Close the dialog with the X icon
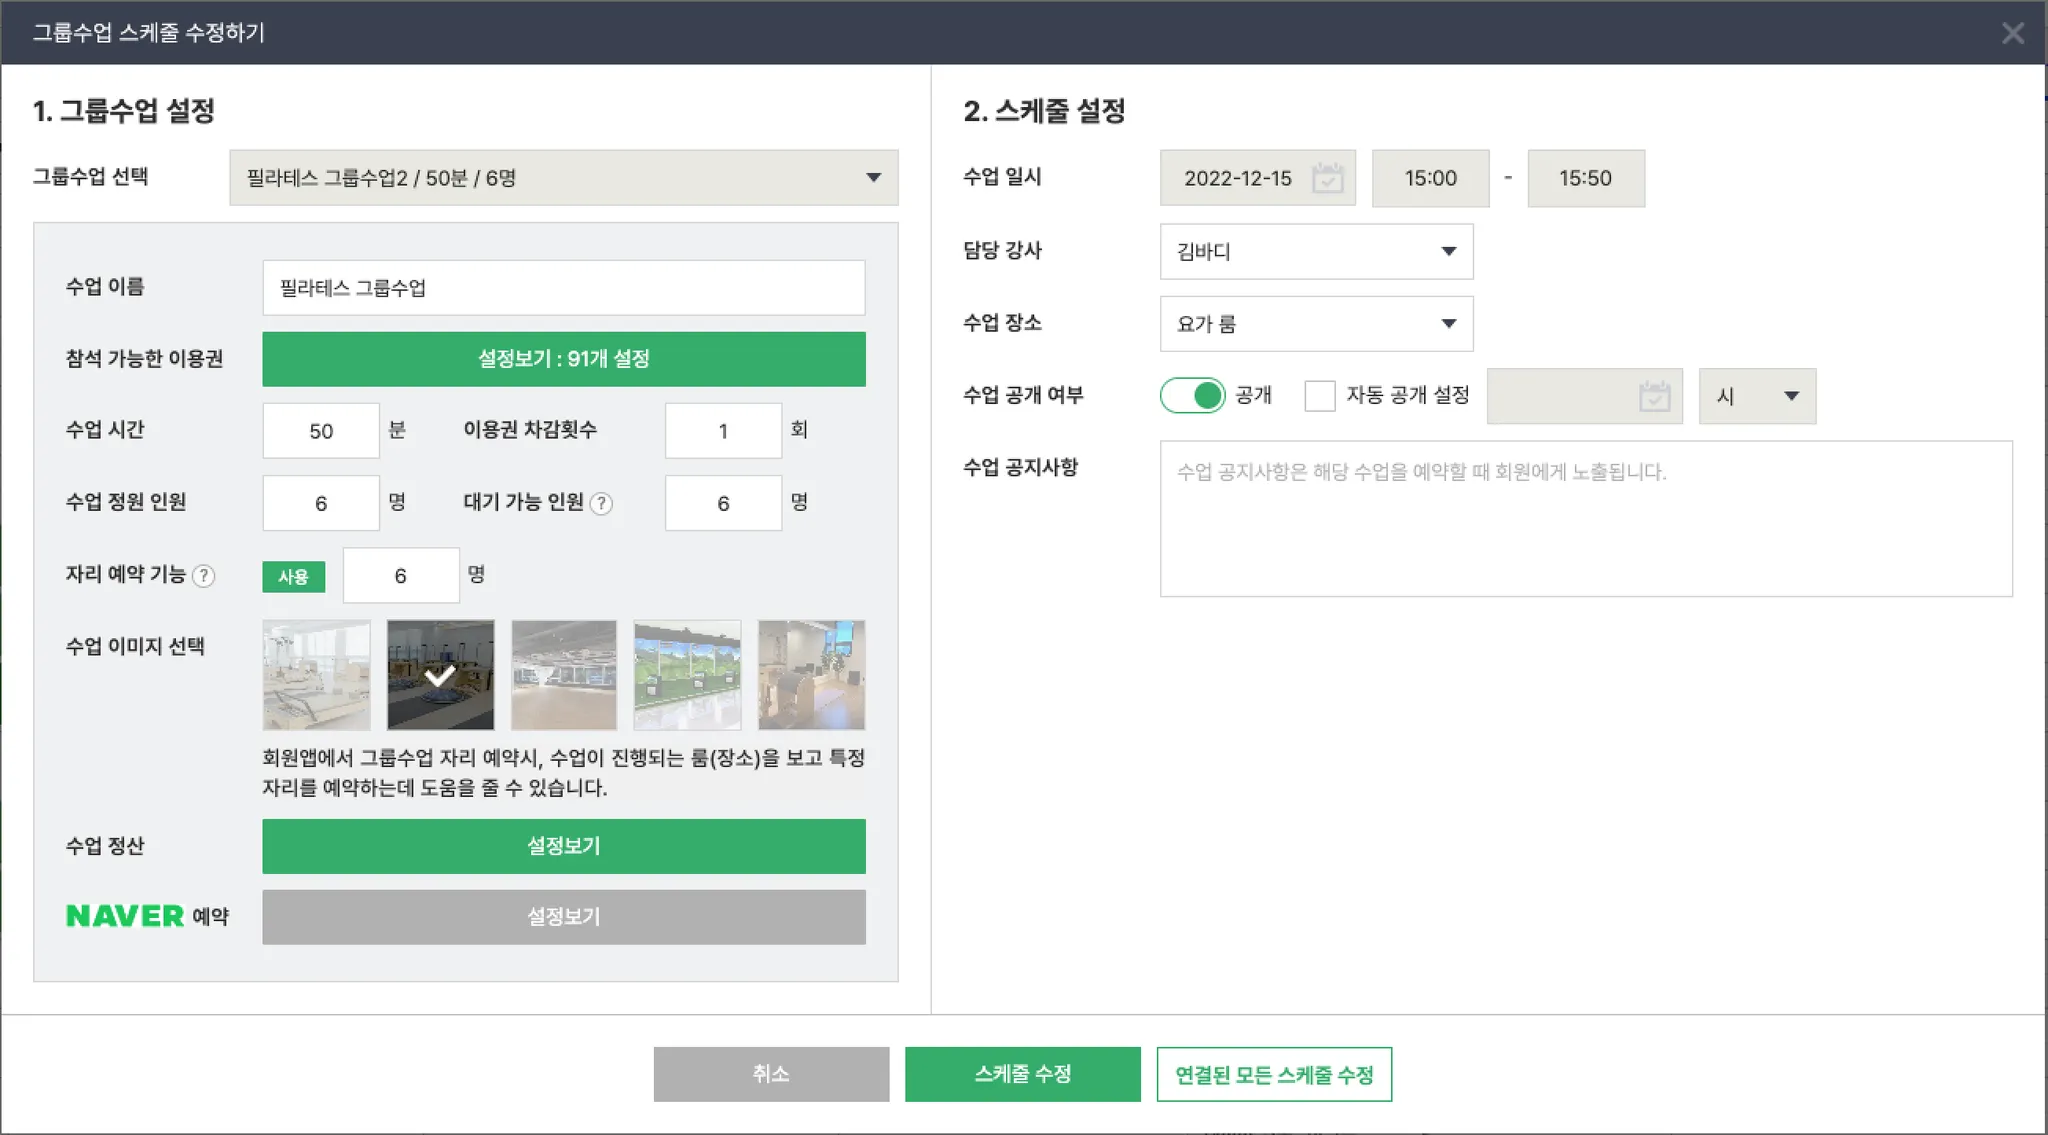This screenshot has height=1135, width=2048. pos(2013,33)
